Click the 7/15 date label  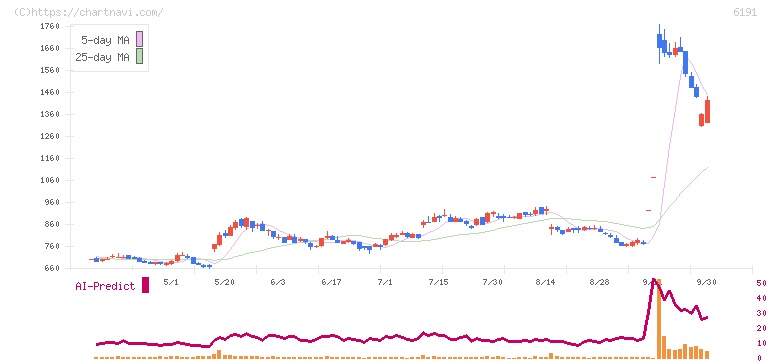coord(439,282)
